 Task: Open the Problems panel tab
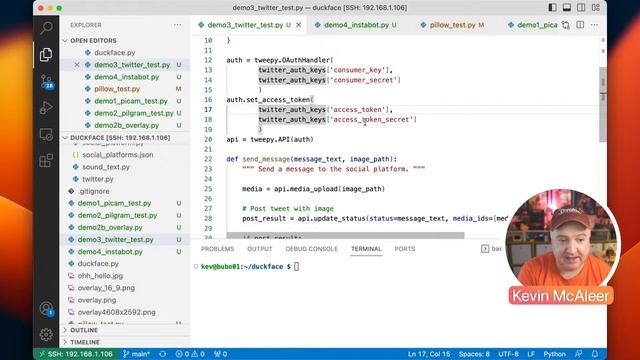pos(217,249)
